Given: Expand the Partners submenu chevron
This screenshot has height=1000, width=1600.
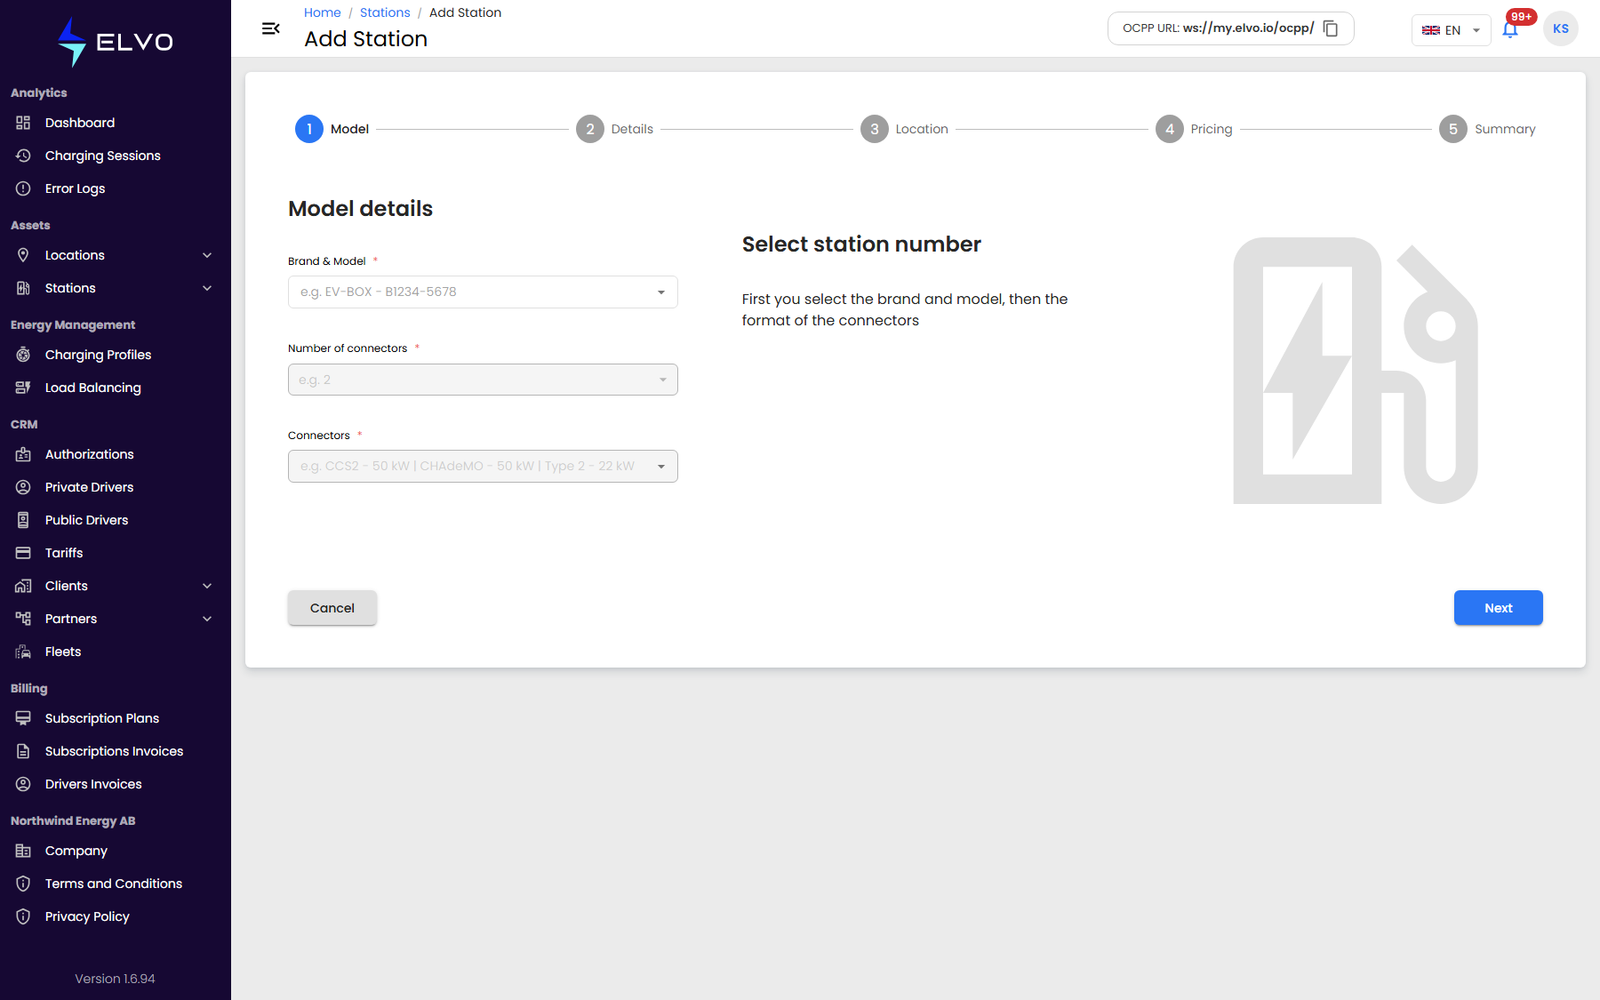Looking at the screenshot, I should [x=207, y=619].
